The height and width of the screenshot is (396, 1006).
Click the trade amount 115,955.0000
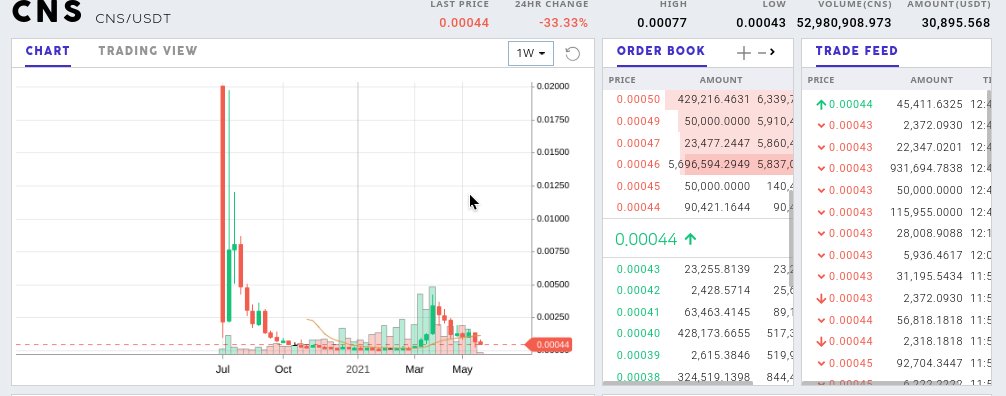[x=927, y=212]
